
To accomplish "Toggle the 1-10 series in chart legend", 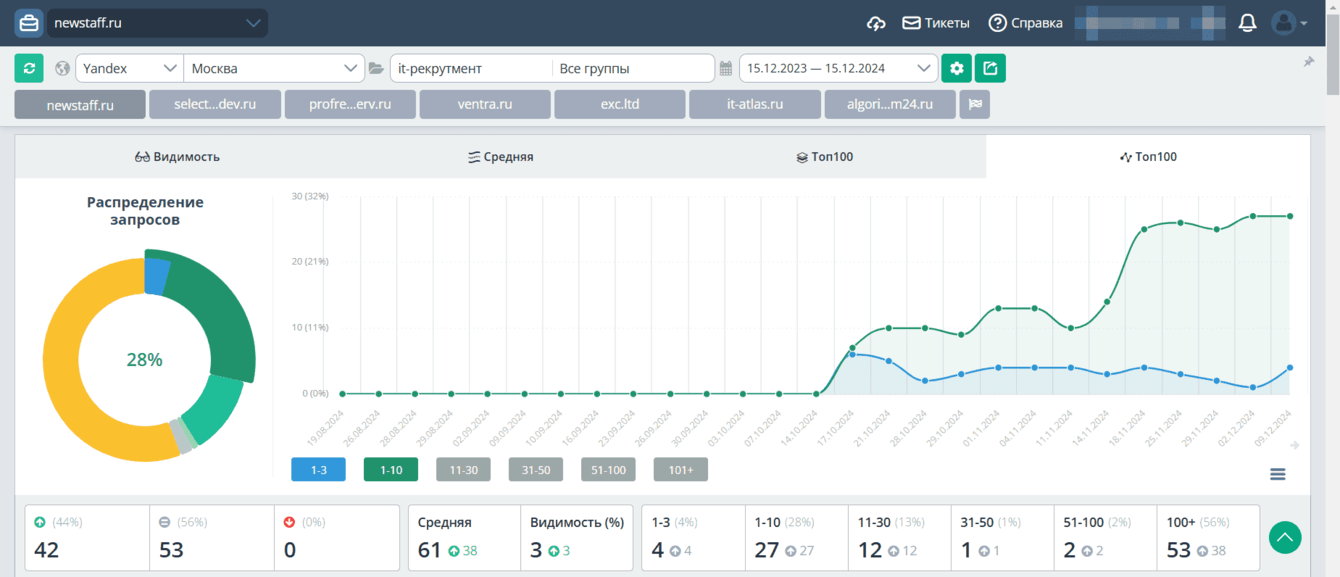I will tap(391, 469).
